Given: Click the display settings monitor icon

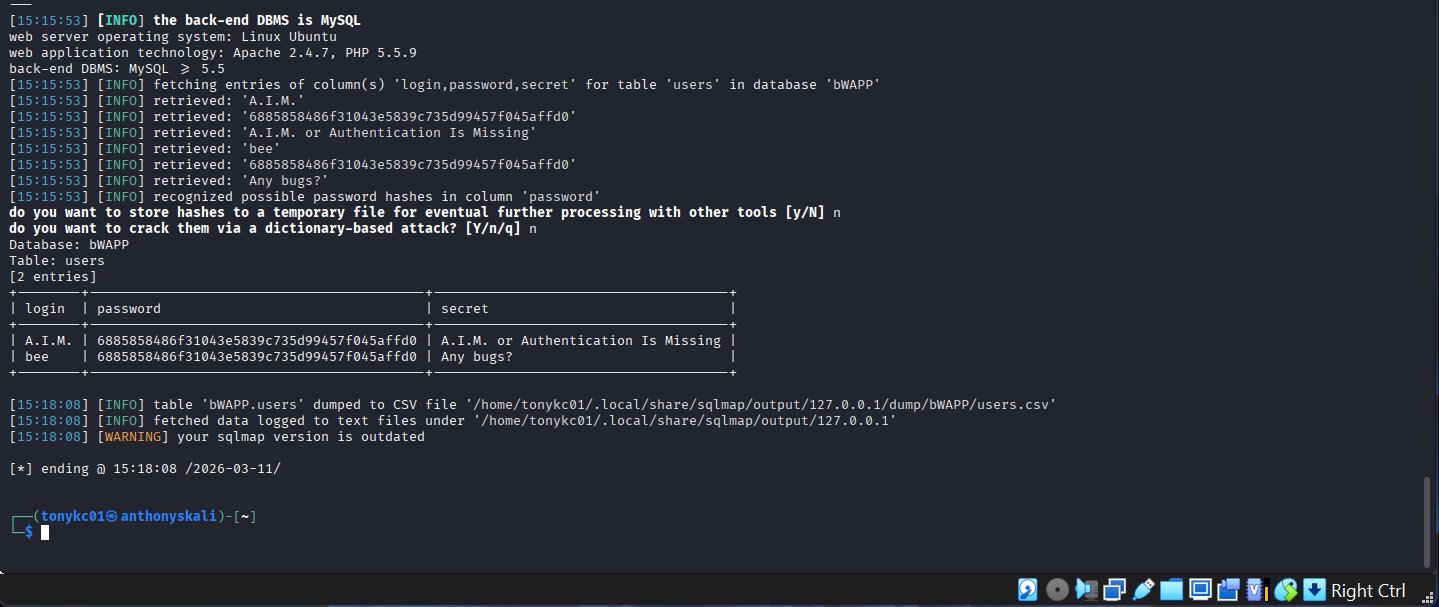Looking at the screenshot, I should [x=1200, y=590].
